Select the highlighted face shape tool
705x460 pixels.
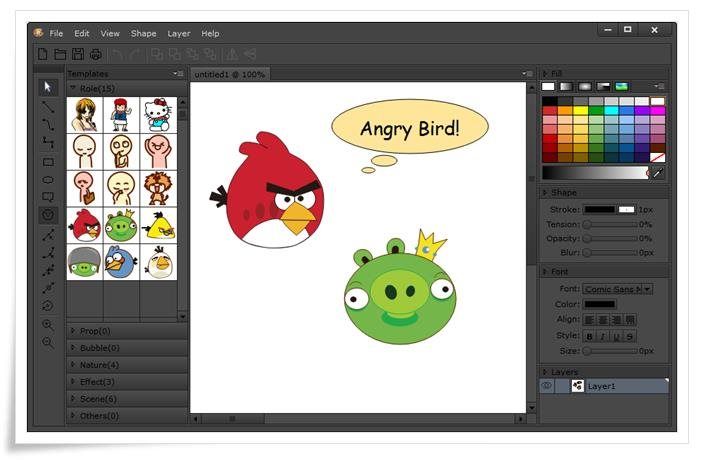click(x=48, y=215)
